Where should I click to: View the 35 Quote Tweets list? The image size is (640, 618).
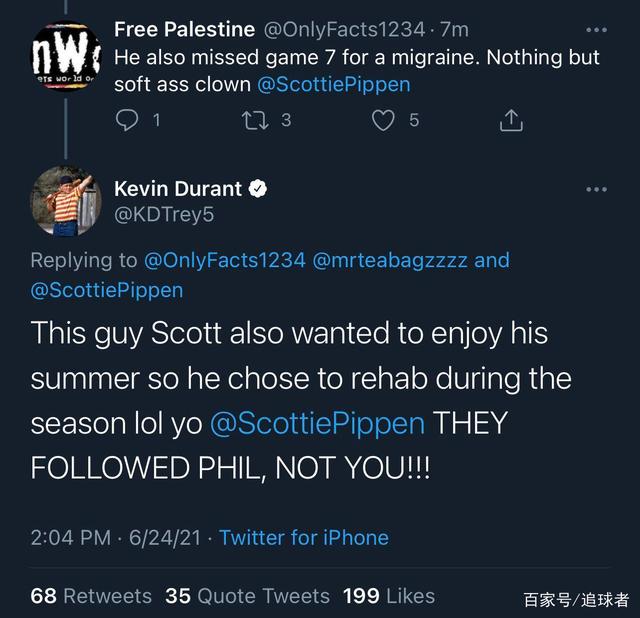click(247, 595)
